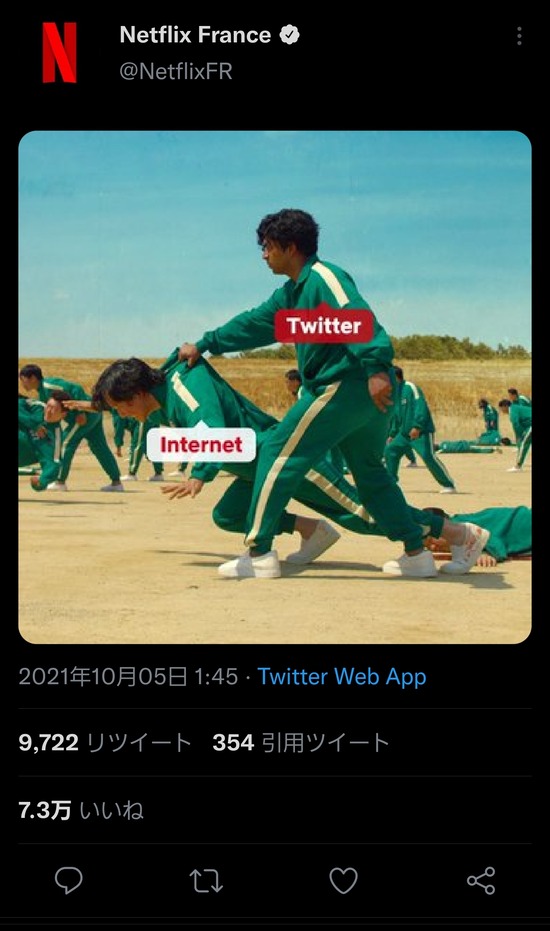The image size is (550, 931).
Task: Open the Netflix N logo profile picture
Action: click(59, 53)
